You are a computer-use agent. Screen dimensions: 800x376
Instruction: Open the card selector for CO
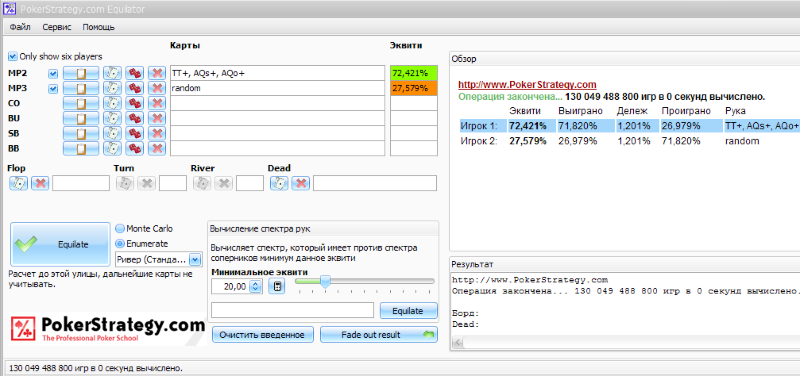[x=112, y=103]
